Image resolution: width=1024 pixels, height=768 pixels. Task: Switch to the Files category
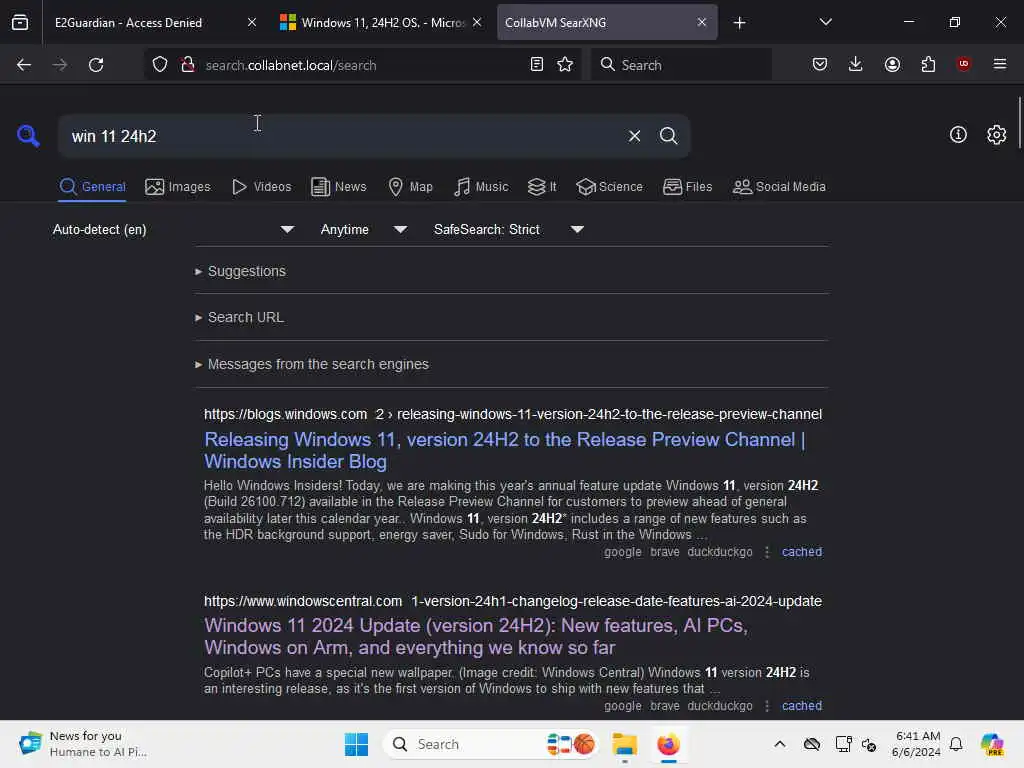coord(687,187)
